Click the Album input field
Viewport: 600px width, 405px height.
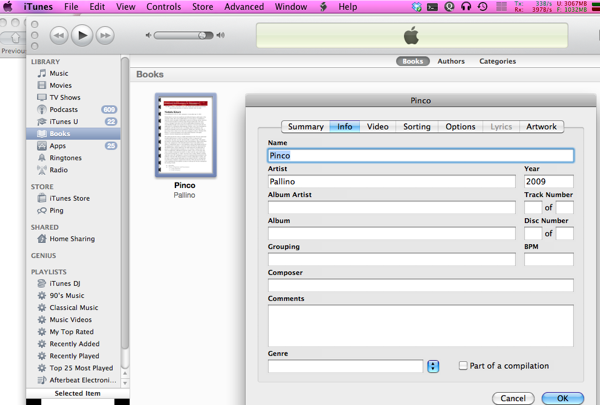point(391,233)
